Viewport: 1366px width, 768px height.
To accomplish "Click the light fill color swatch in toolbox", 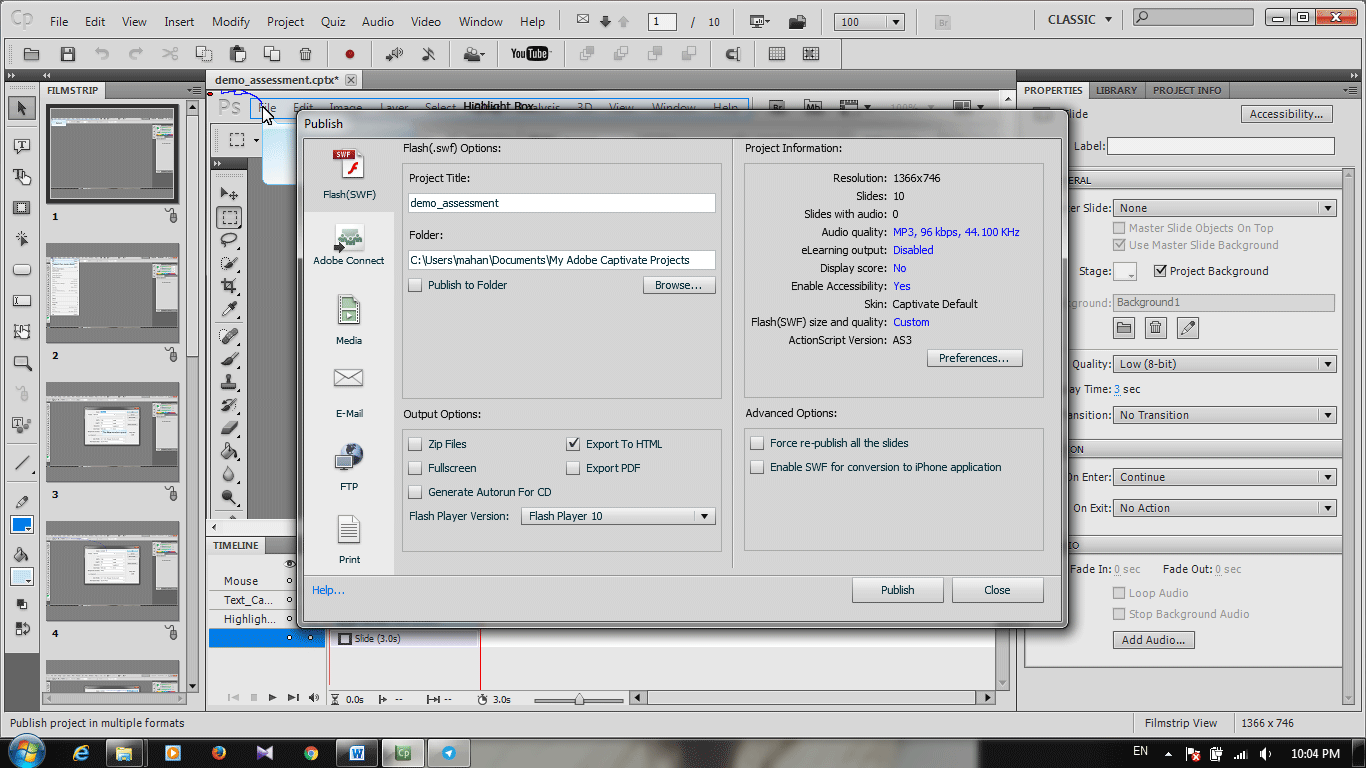I will tap(22, 577).
